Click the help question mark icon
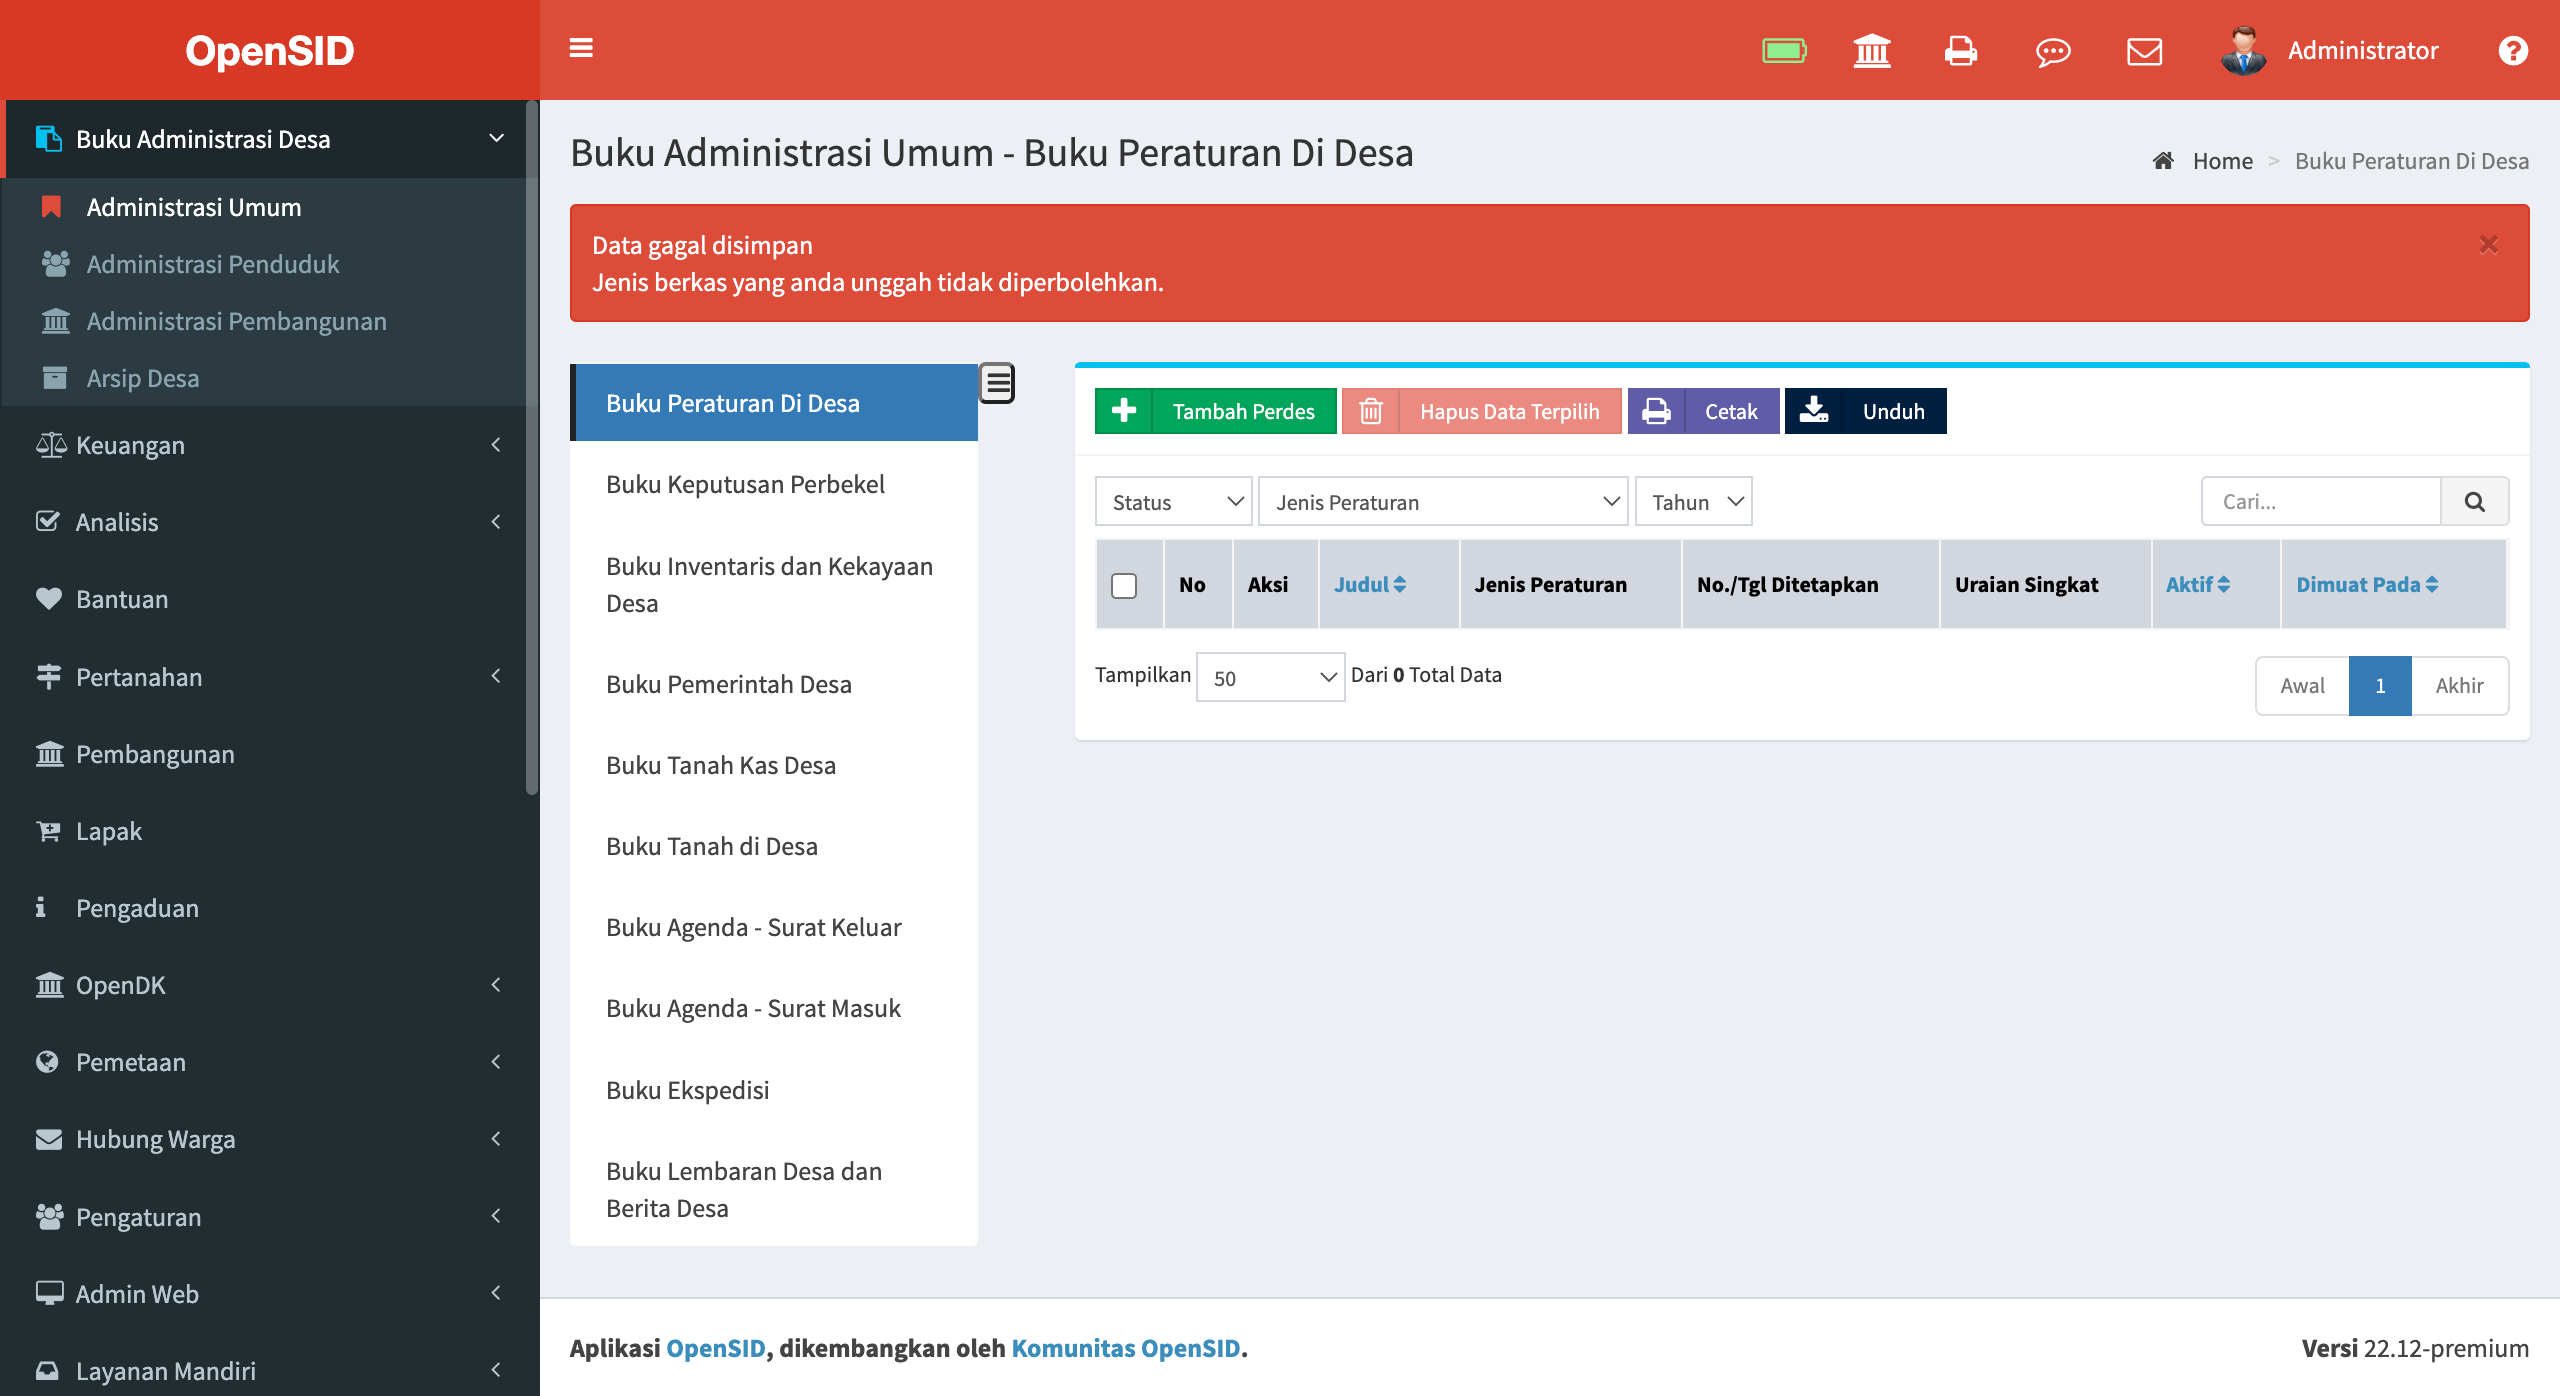Image resolution: width=2560 pixels, height=1396 pixels. tap(2513, 50)
